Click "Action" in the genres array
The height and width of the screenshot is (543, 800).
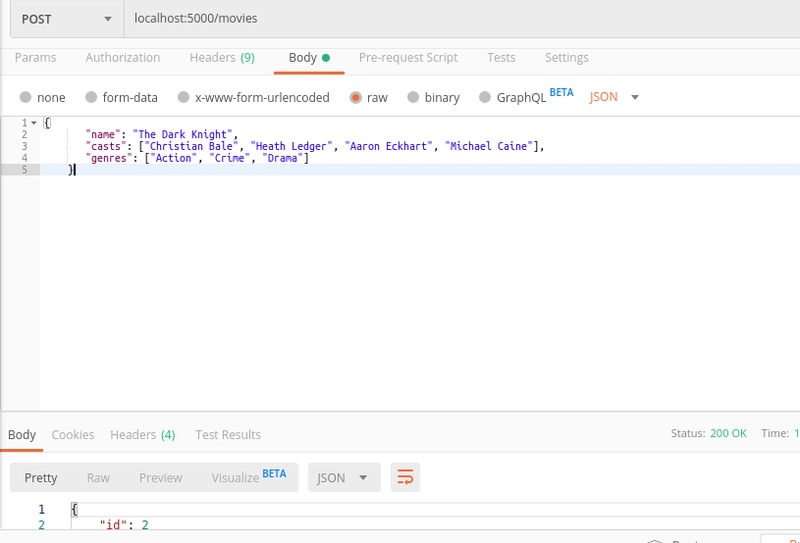click(173, 158)
